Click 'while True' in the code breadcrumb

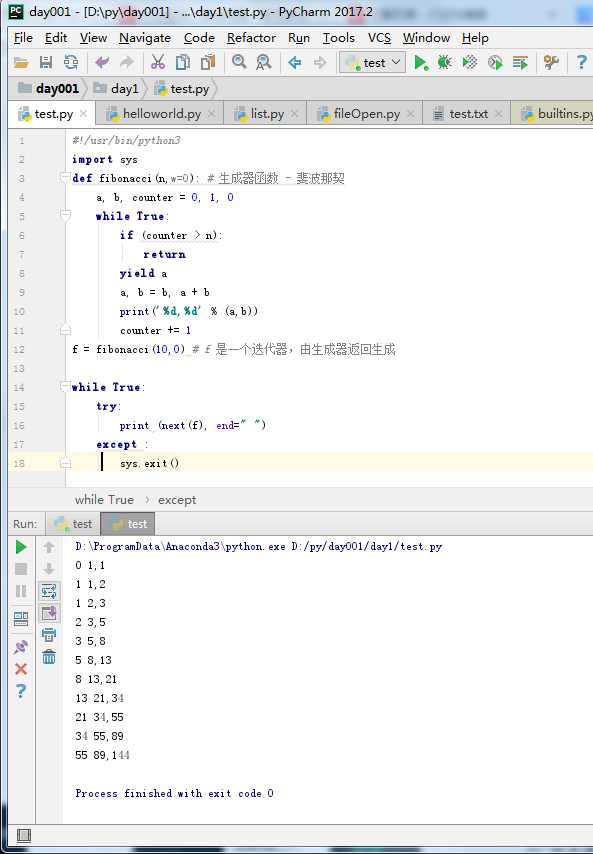pyautogui.click(x=104, y=499)
